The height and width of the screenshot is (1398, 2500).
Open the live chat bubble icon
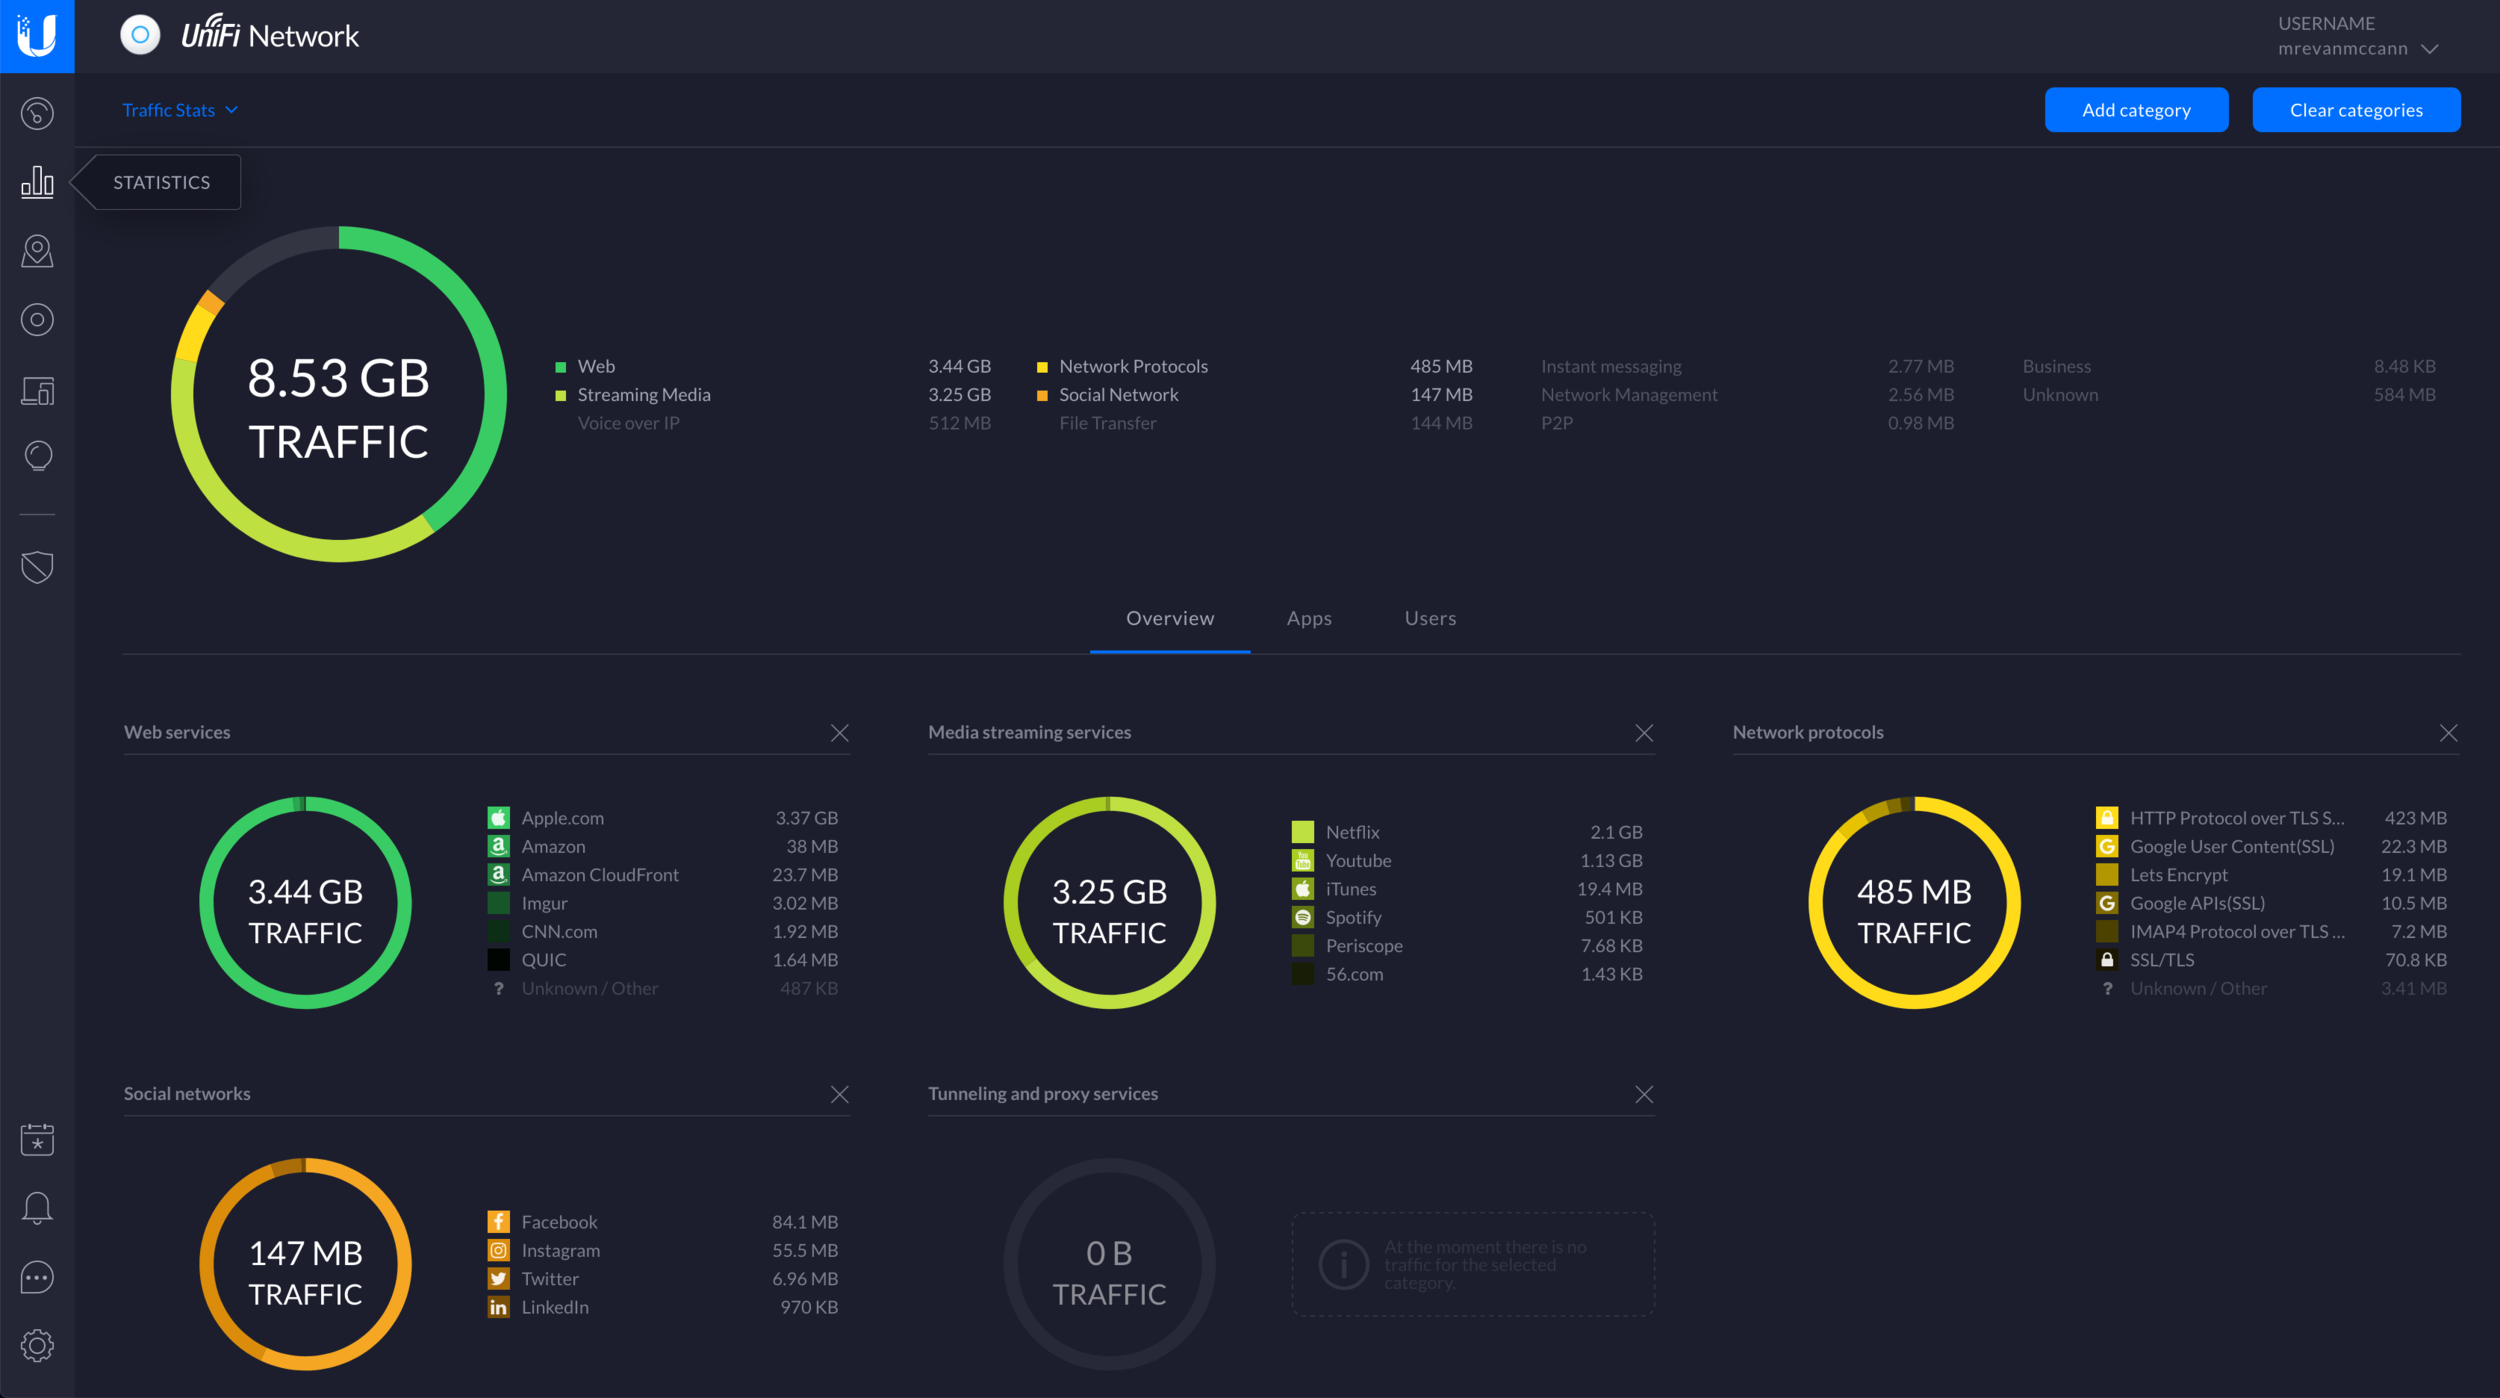point(37,1277)
